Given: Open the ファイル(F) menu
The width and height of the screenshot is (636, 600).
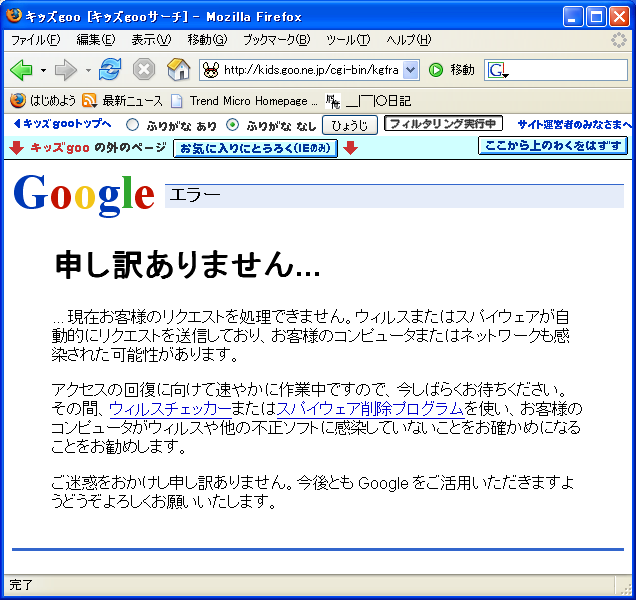Looking at the screenshot, I should point(36,40).
